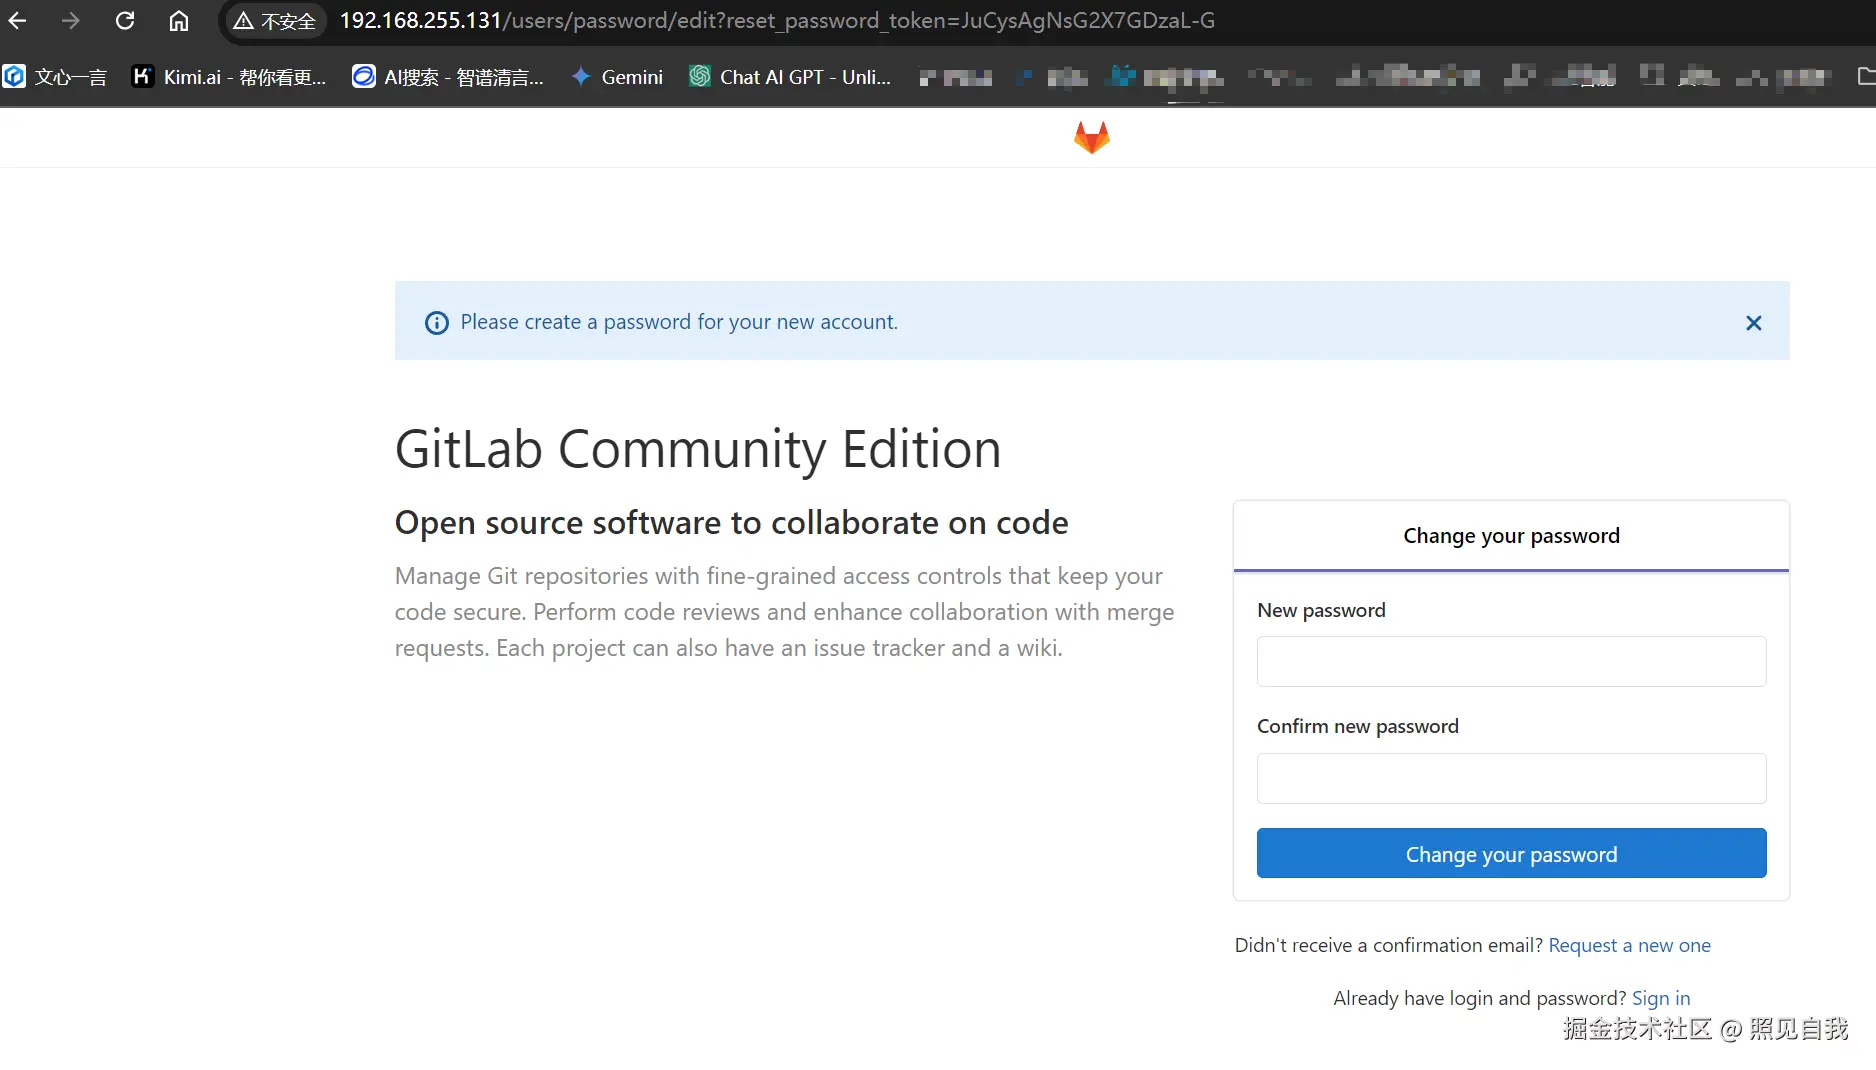This screenshot has height=1070, width=1876.
Task: Click the New password label
Action: coord(1321,610)
